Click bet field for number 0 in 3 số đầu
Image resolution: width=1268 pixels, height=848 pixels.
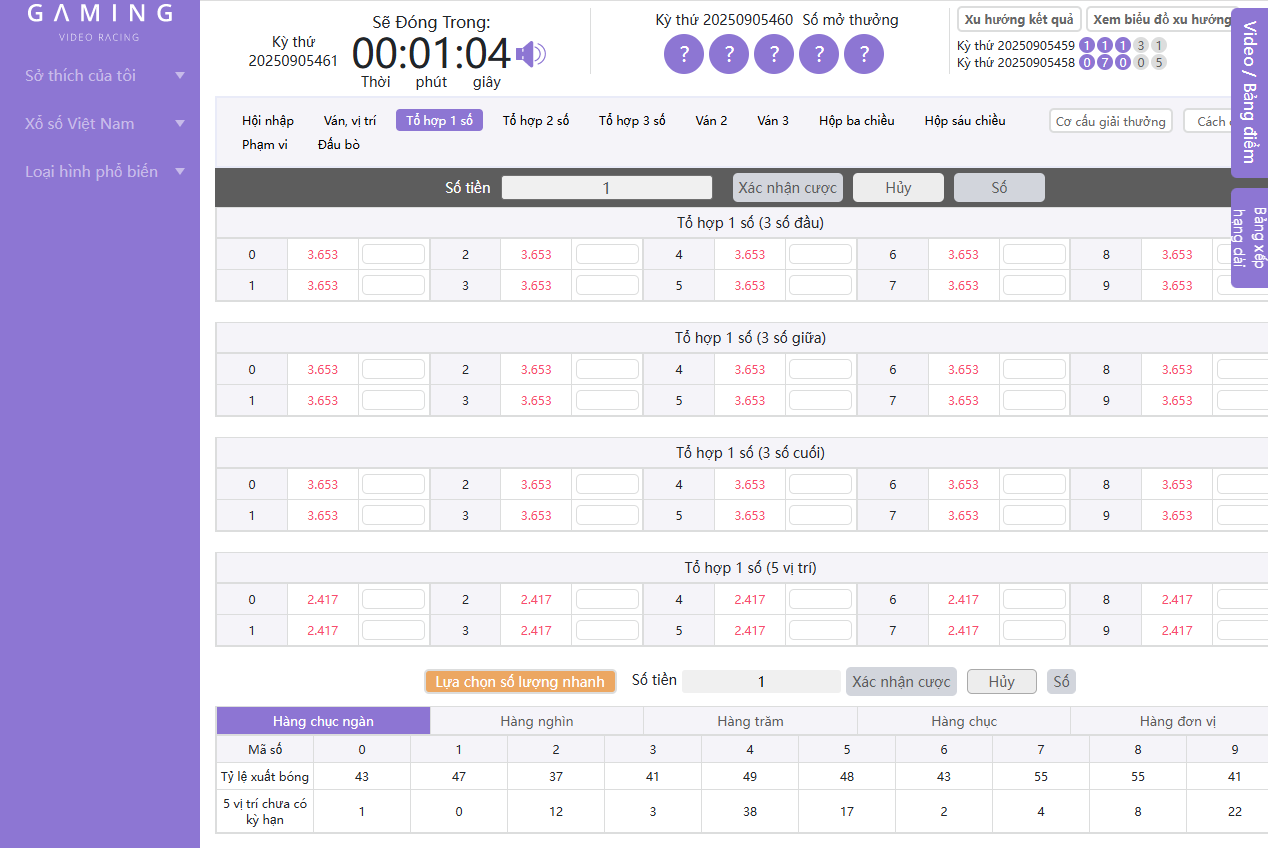pyautogui.click(x=393, y=254)
